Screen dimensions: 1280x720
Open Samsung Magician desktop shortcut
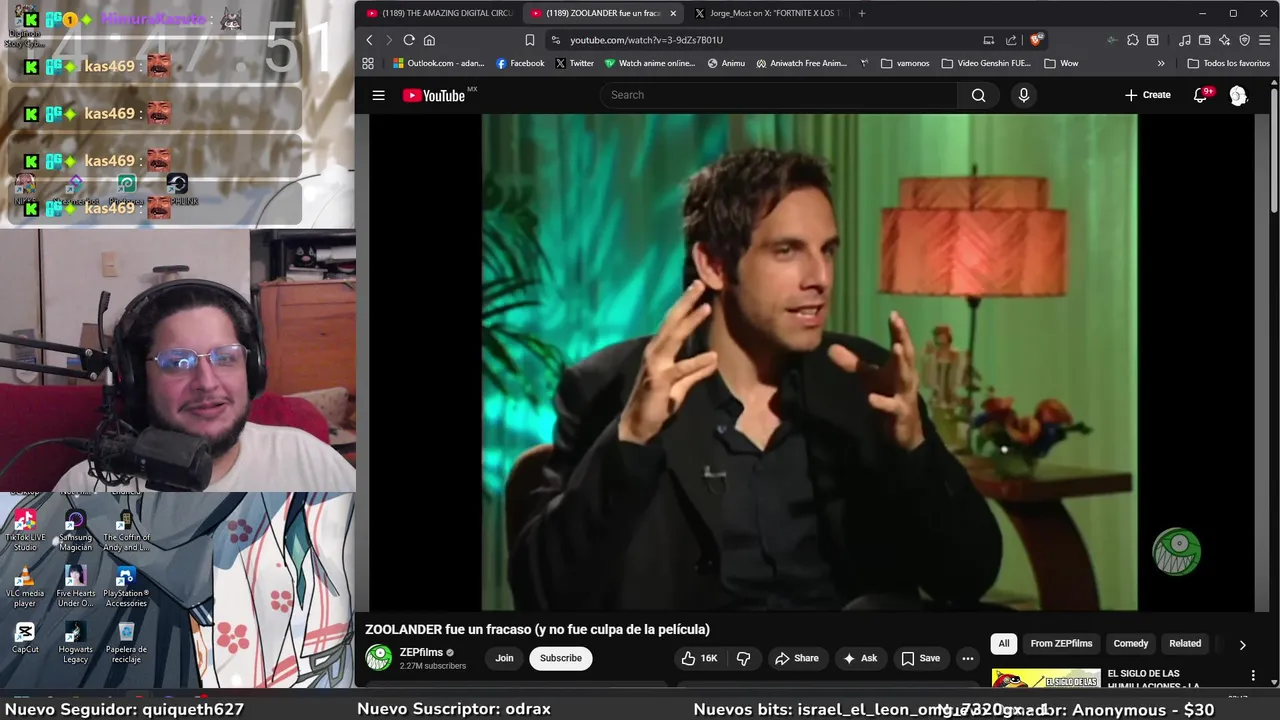tap(75, 530)
